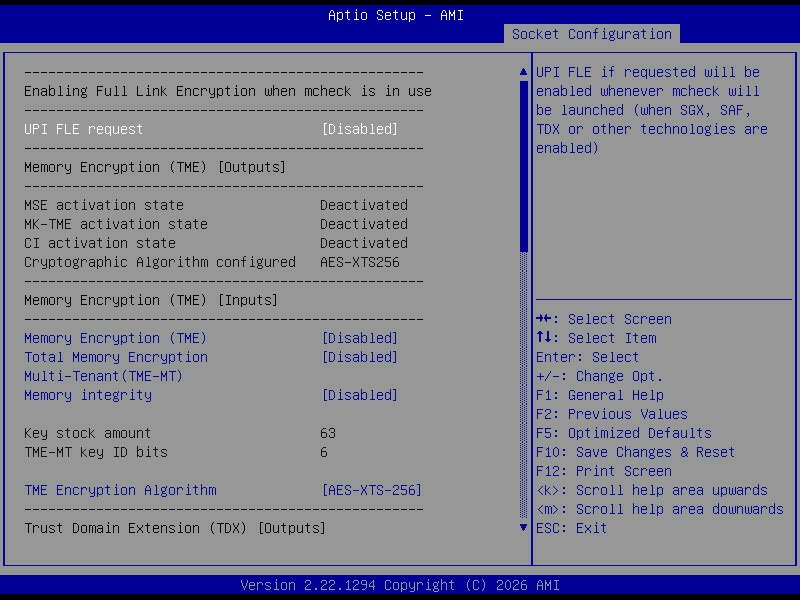Click the scrollbar down arrow
Viewport: 800px width, 600px height.
[x=523, y=528]
